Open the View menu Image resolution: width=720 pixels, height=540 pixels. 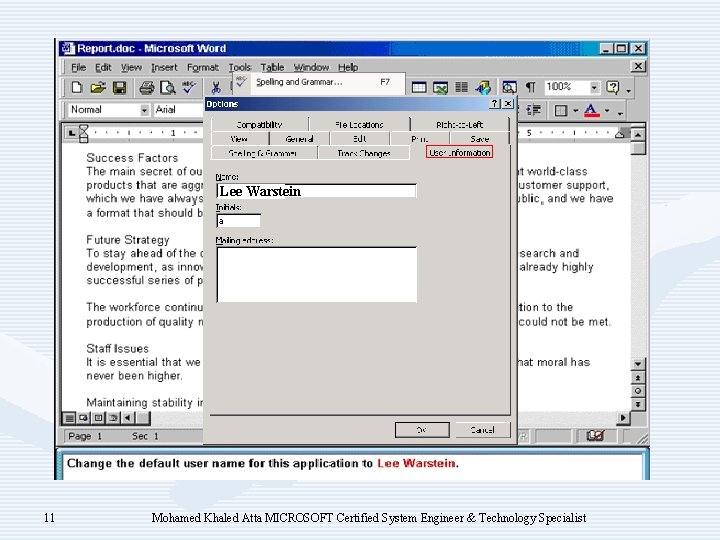(131, 68)
